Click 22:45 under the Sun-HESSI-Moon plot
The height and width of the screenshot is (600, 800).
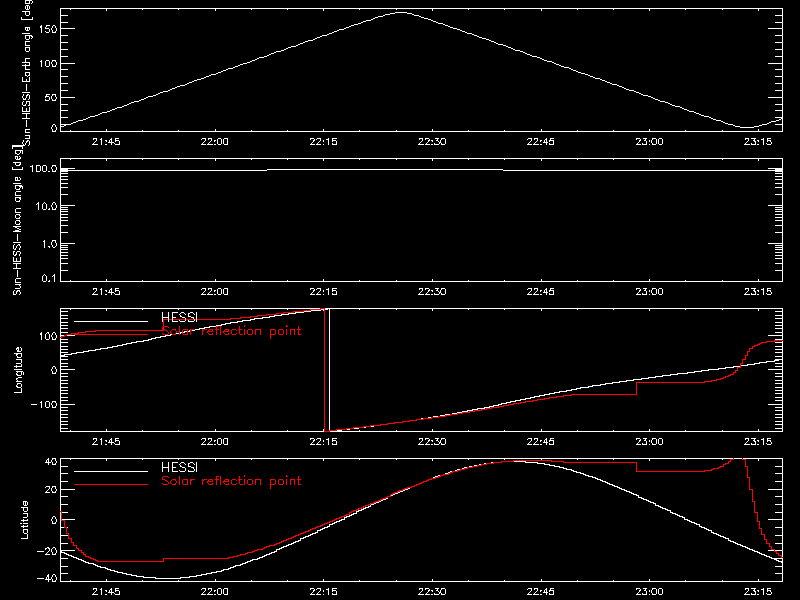point(540,292)
